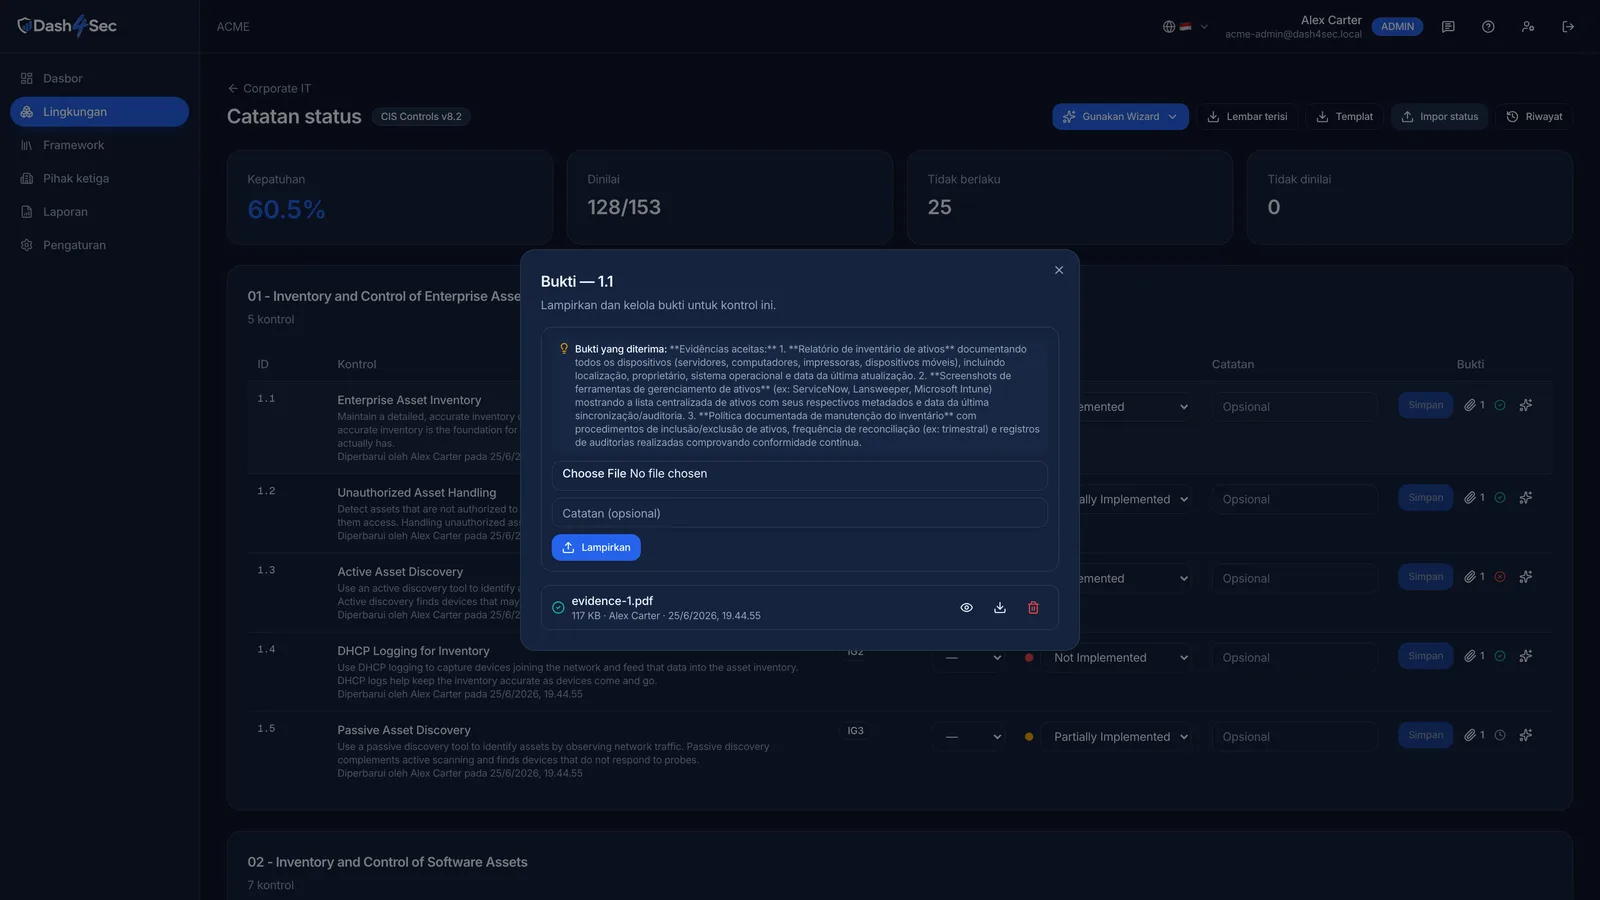Download the evidence-1.pdf file
Image resolution: width=1600 pixels, height=900 pixels.
point(1000,608)
